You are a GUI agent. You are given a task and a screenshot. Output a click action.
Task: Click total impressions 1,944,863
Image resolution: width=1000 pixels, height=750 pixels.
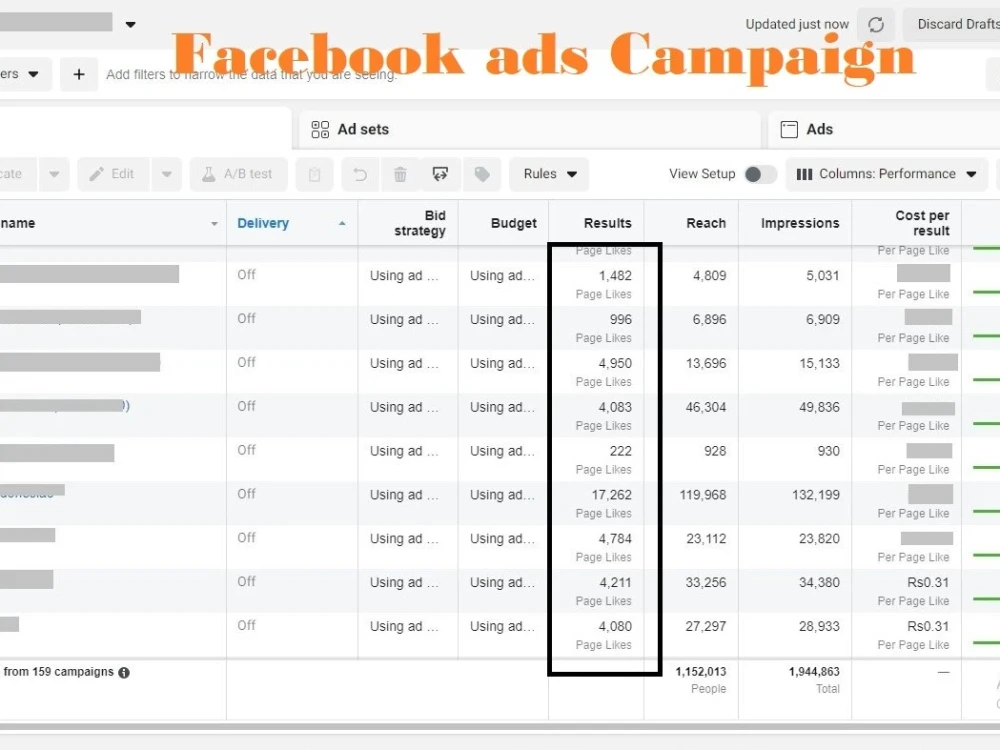[x=814, y=672]
